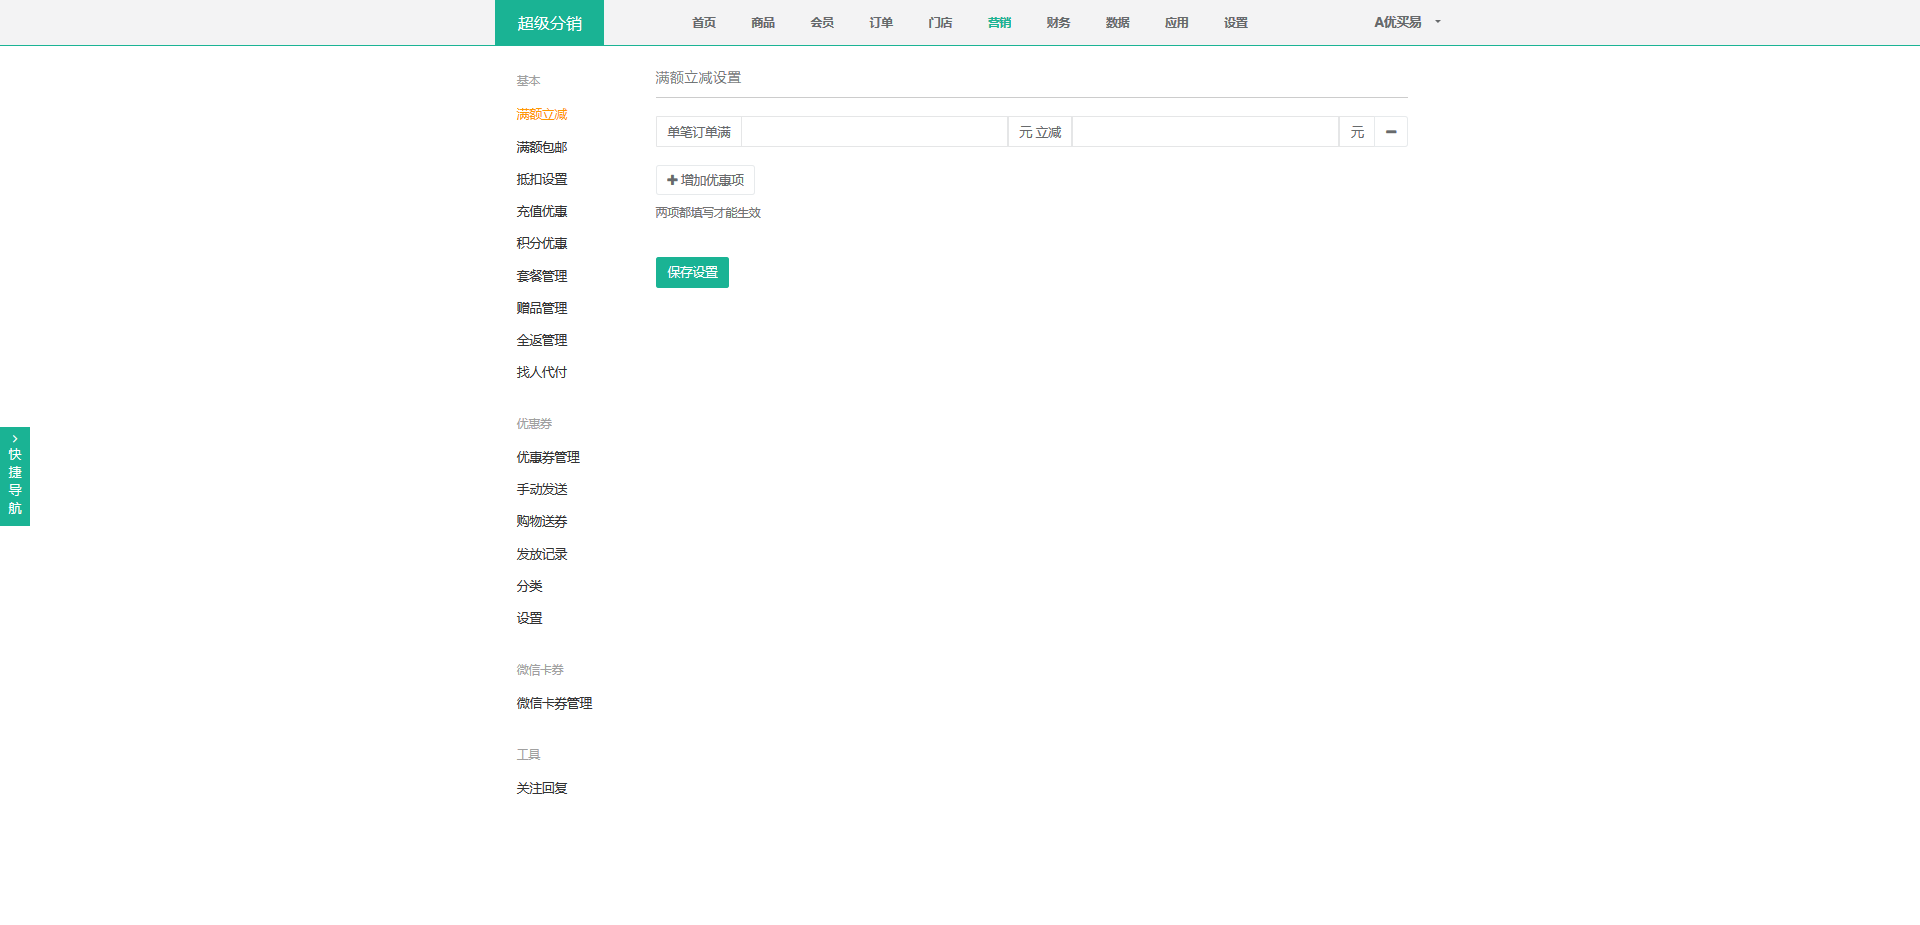Focus the 立减 discount amount input

[1205, 132]
